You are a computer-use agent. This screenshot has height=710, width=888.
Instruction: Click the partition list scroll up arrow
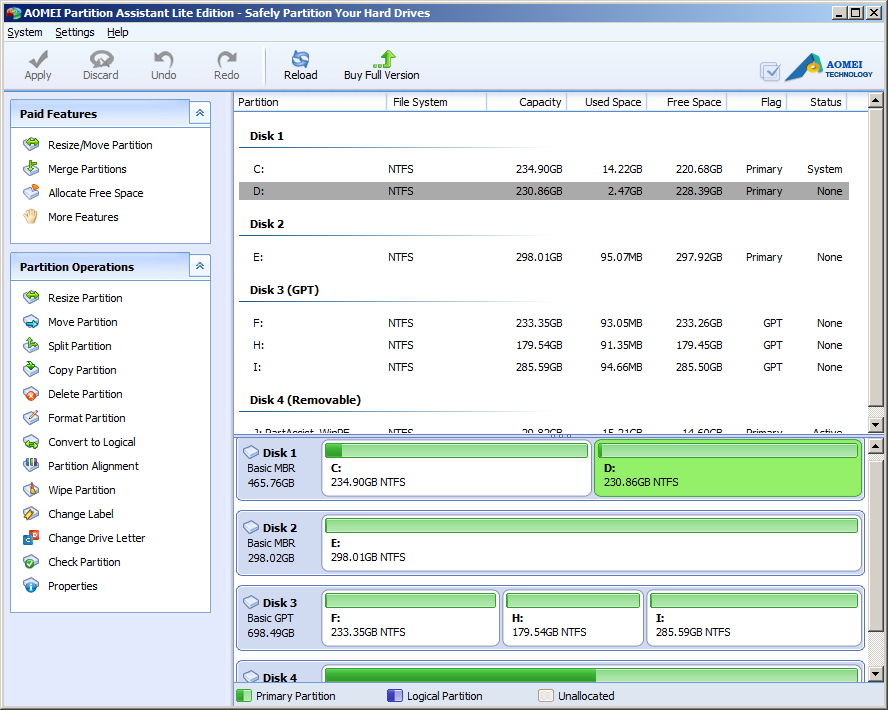(x=876, y=101)
